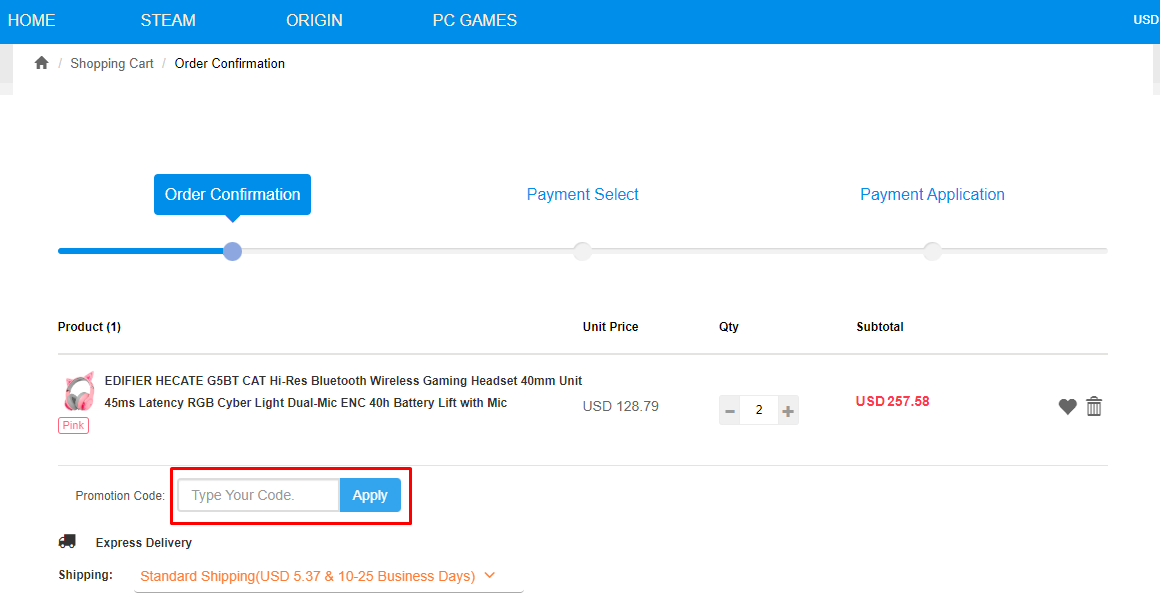This screenshot has height=595, width=1160.
Task: Click the quantity field showing 2
Action: pyautogui.click(x=759, y=411)
